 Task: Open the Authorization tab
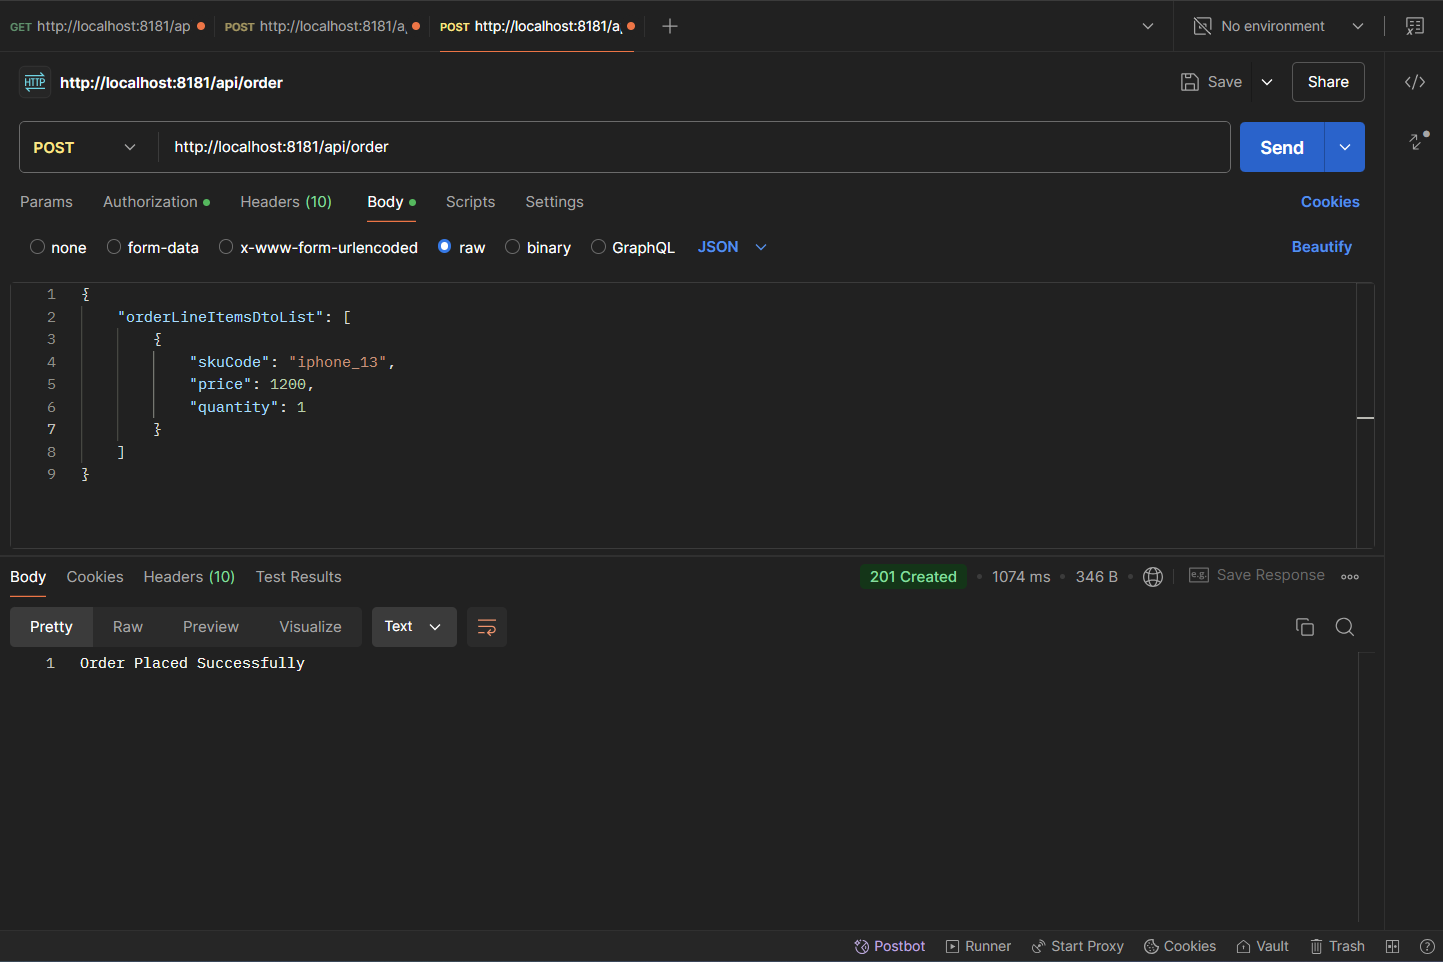point(150,202)
